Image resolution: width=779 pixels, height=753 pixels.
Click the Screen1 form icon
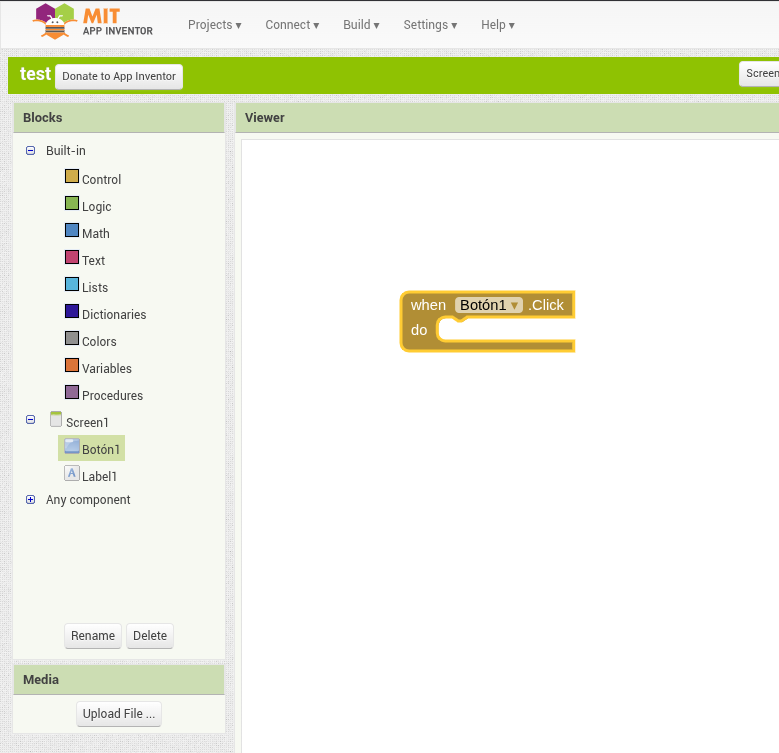56,419
